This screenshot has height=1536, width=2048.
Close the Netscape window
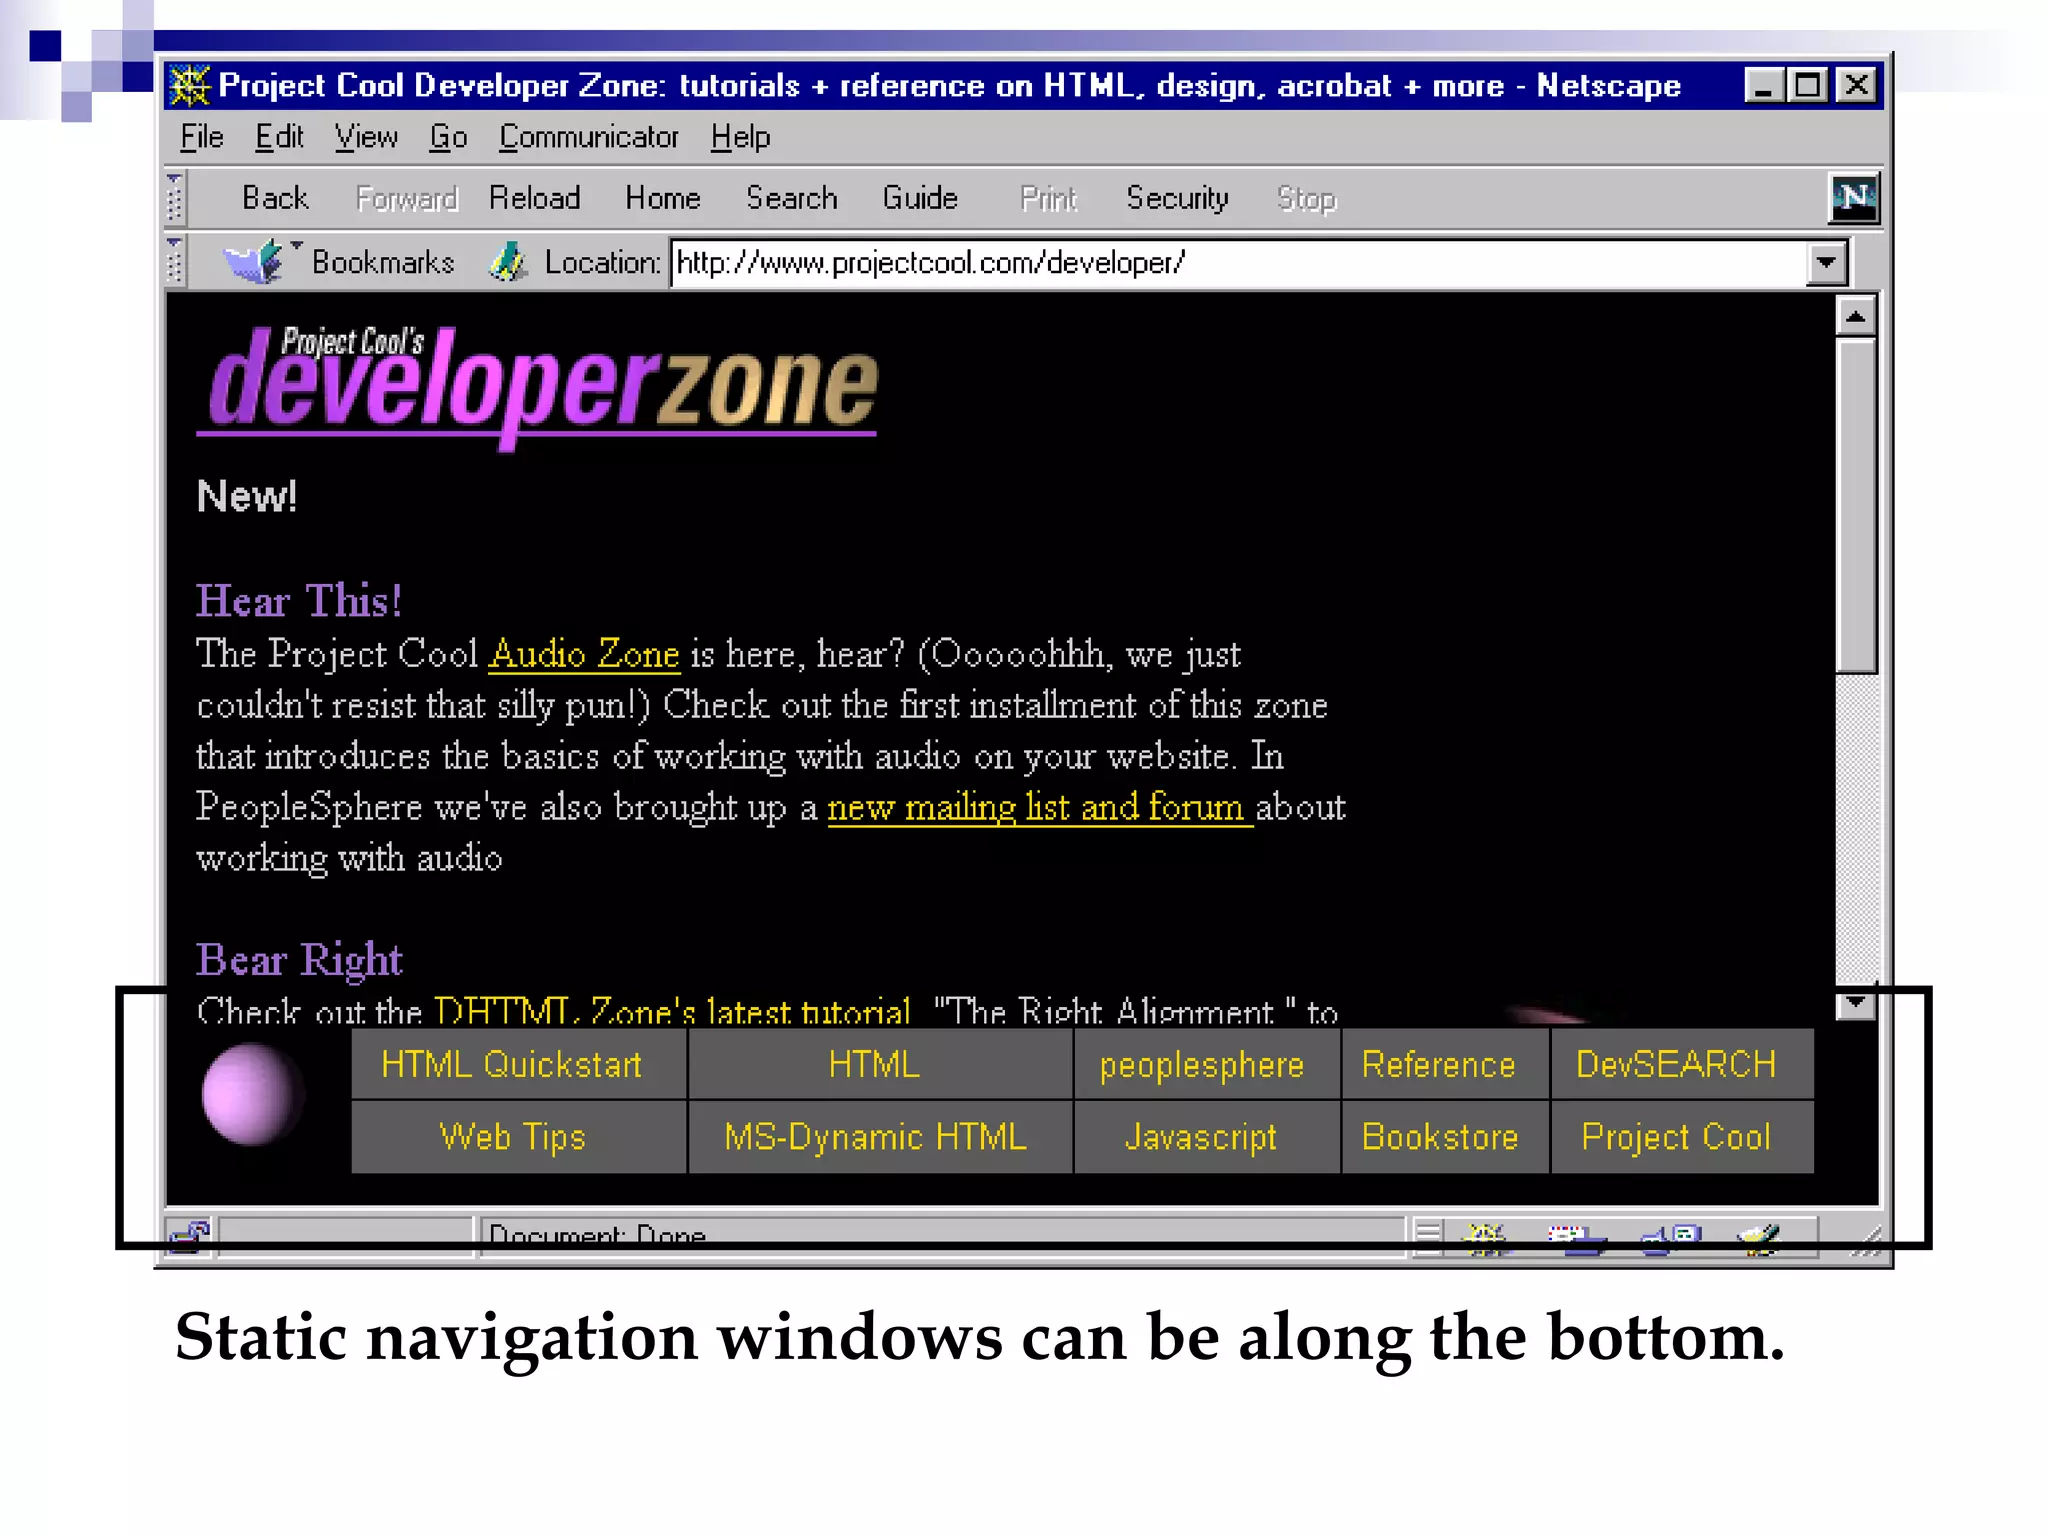(1857, 85)
